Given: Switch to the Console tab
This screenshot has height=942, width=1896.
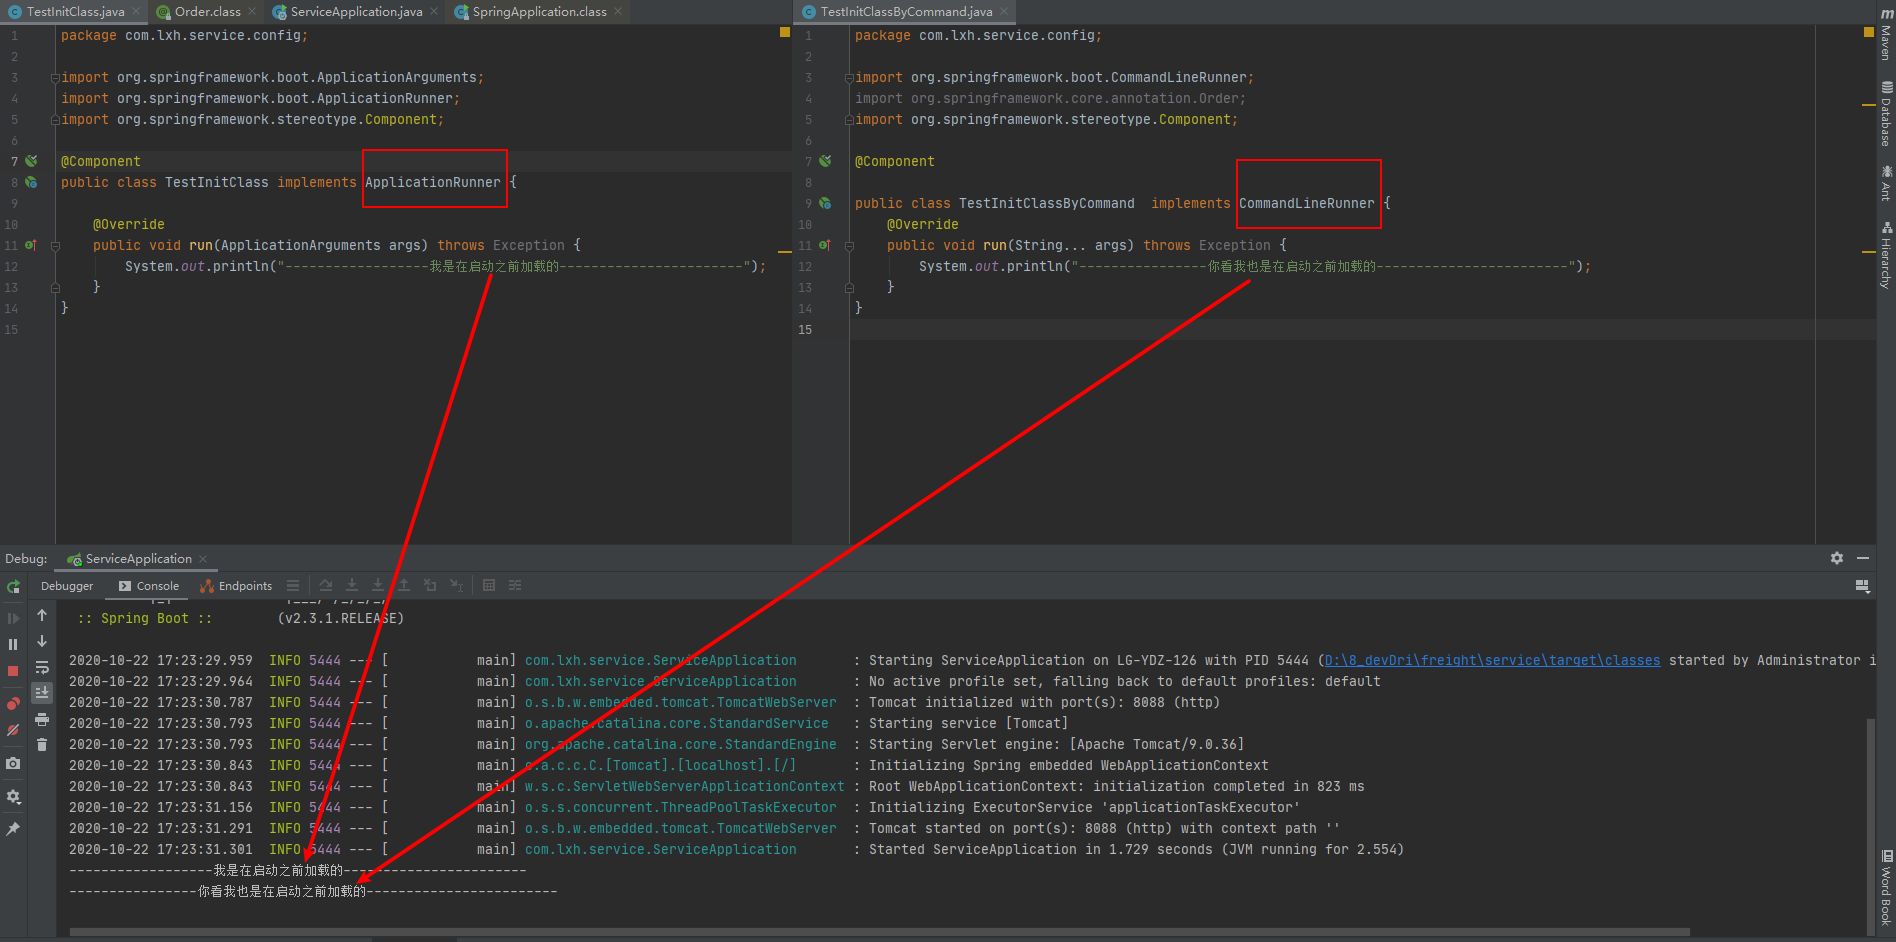Looking at the screenshot, I should click(148, 586).
